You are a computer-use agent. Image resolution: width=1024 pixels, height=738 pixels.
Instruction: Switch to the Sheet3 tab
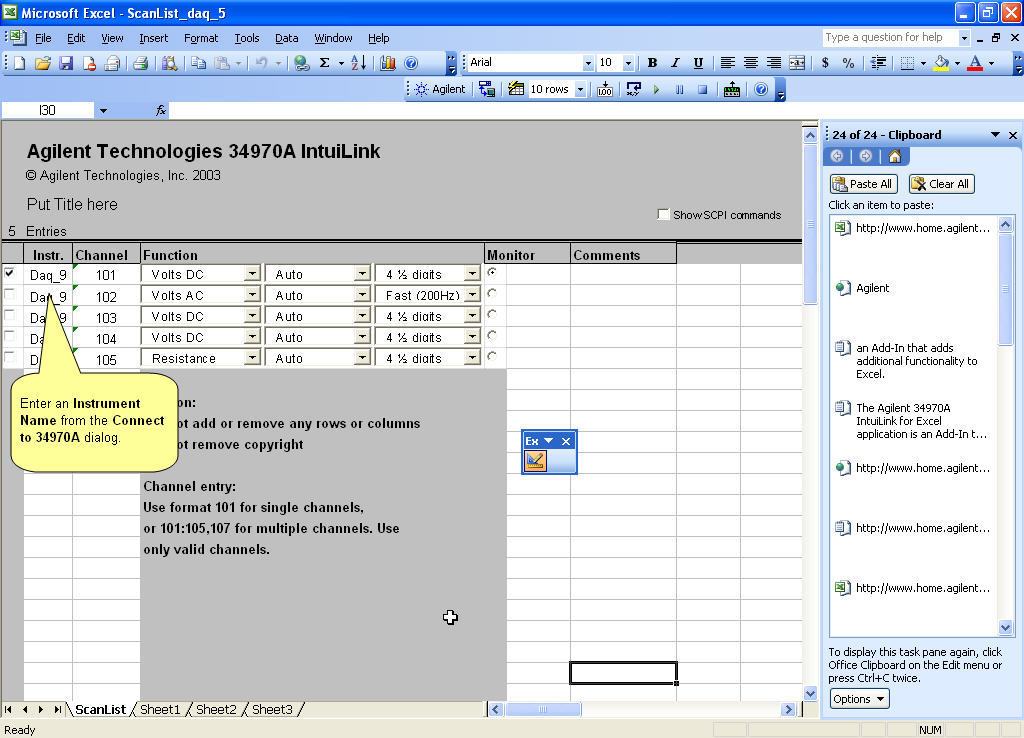pos(272,709)
